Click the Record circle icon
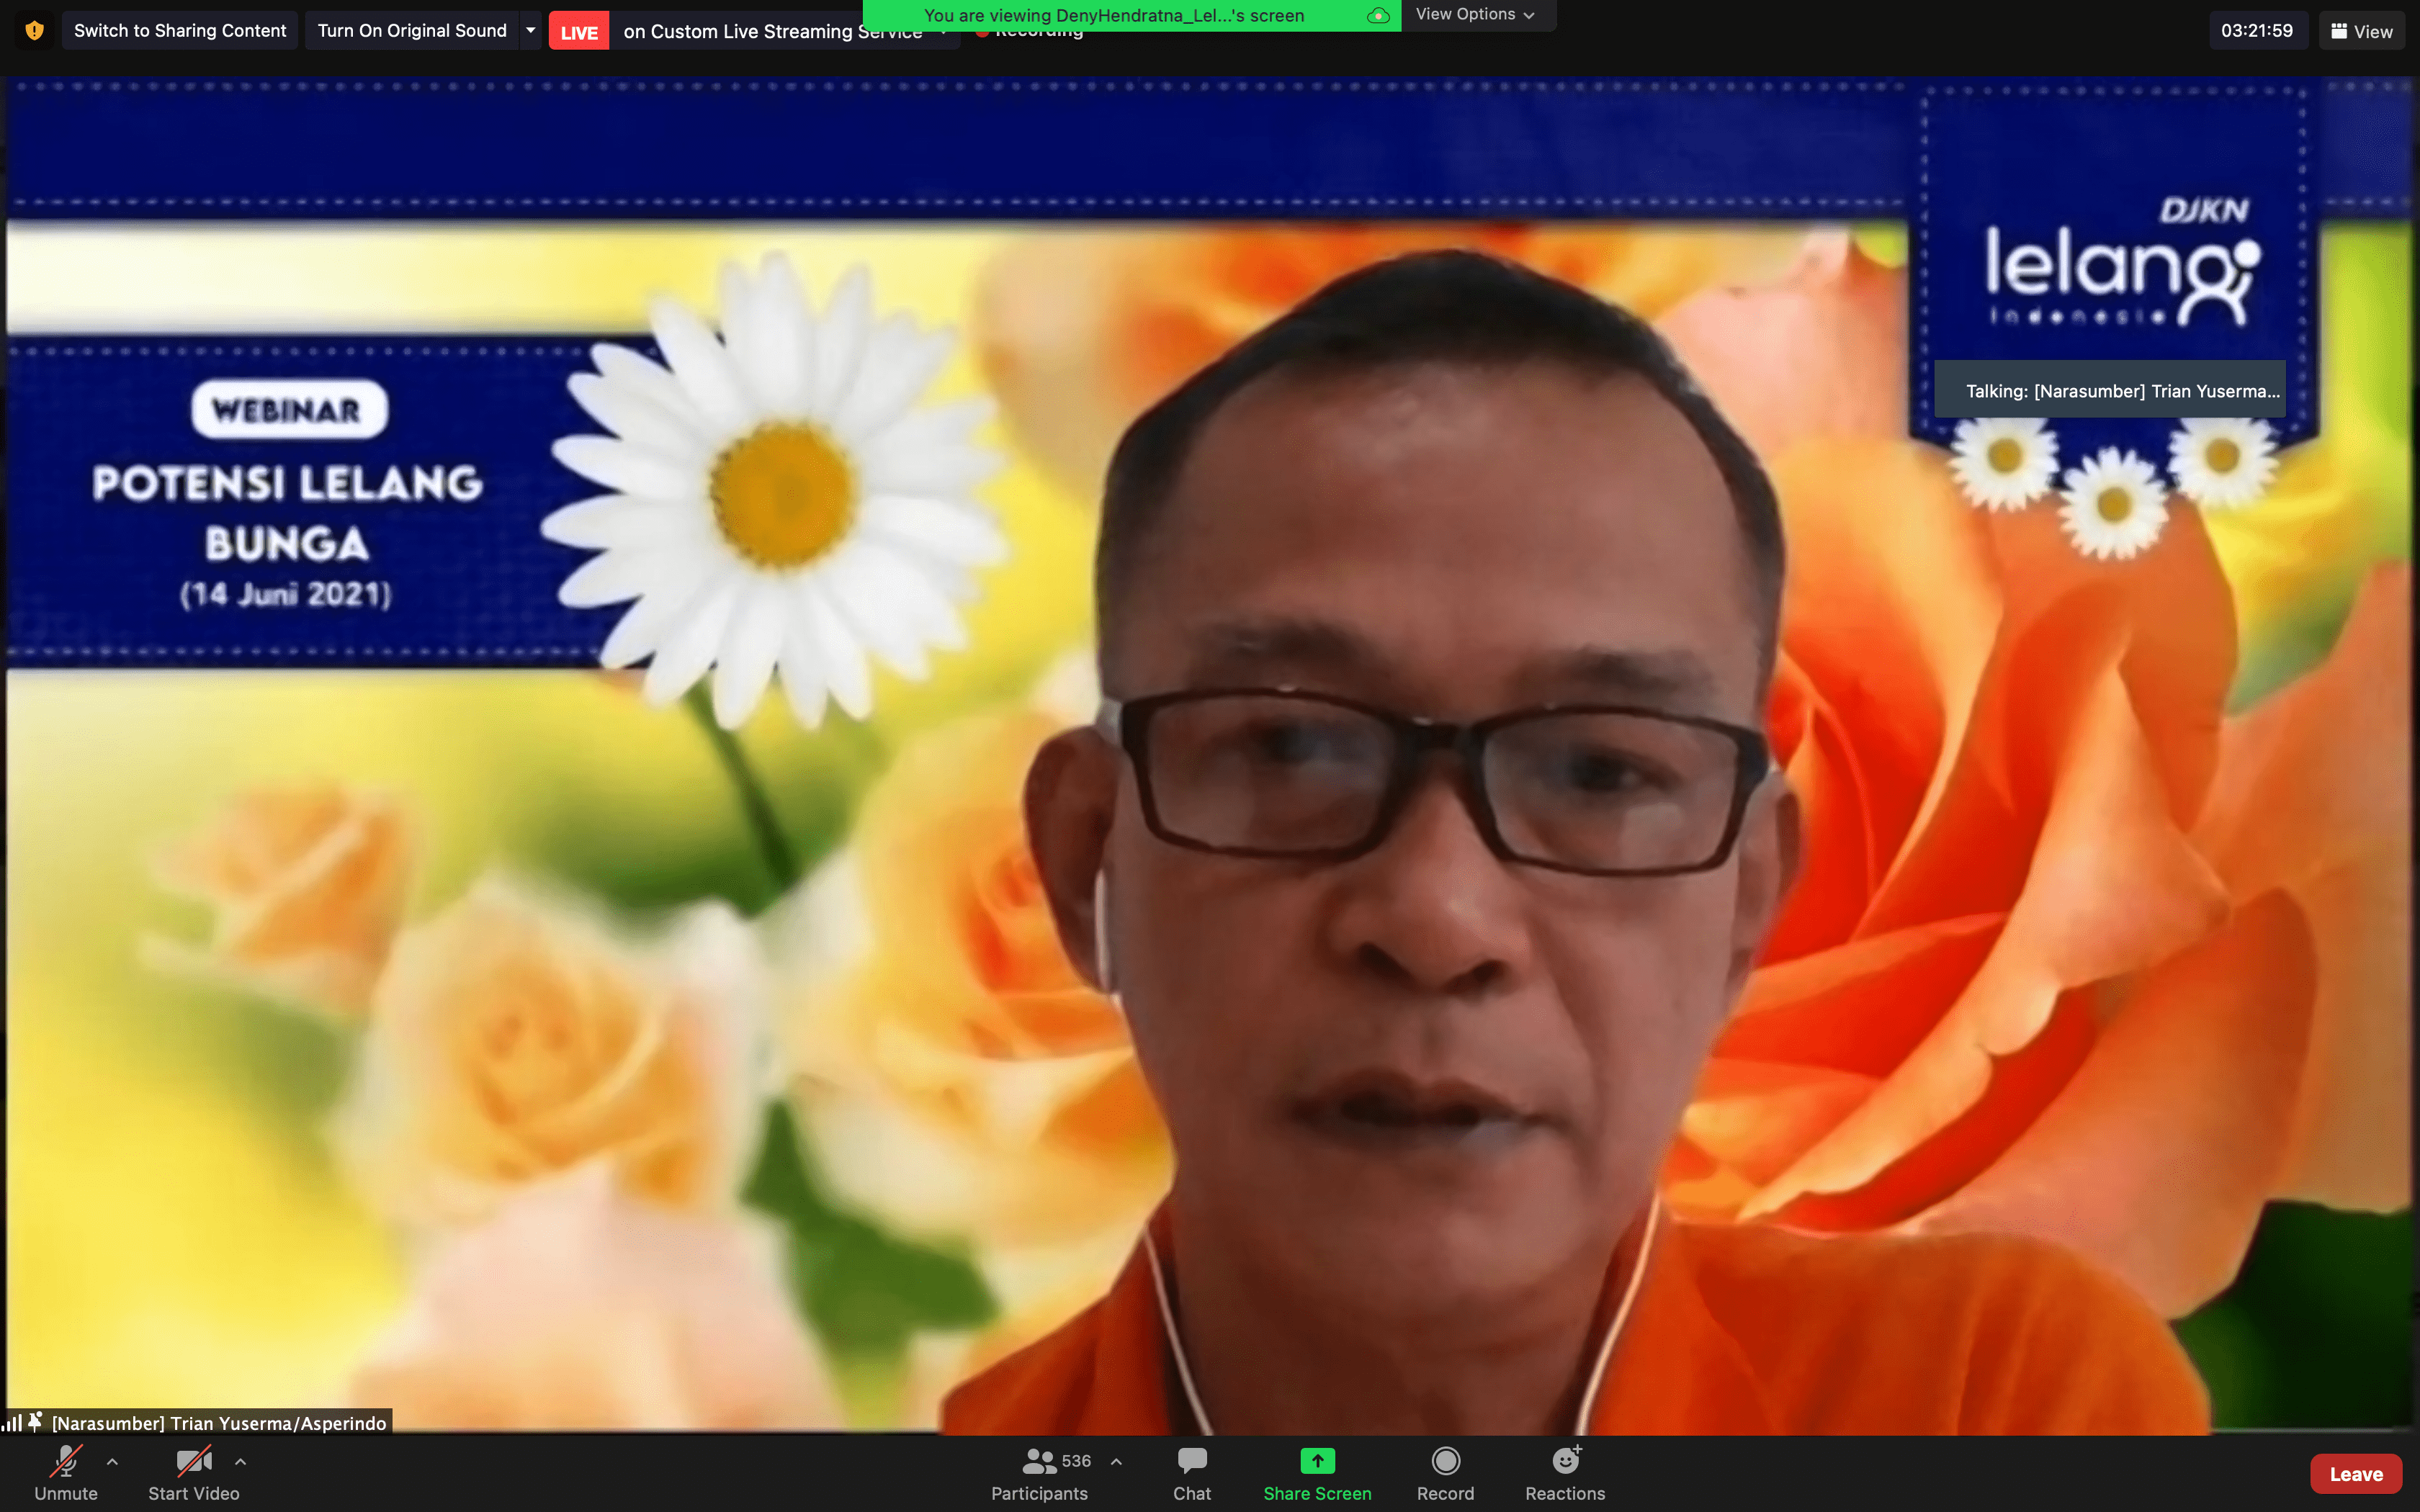2420x1512 pixels. click(1445, 1462)
